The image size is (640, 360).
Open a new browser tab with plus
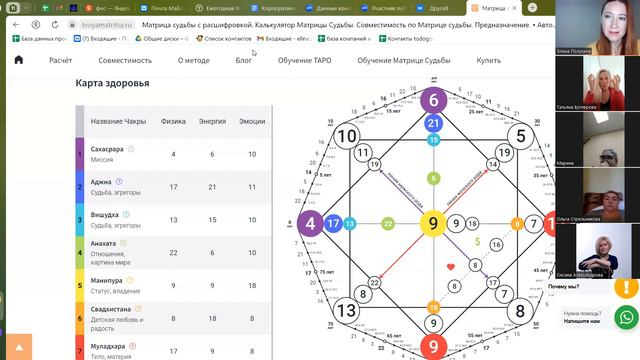tap(532, 8)
